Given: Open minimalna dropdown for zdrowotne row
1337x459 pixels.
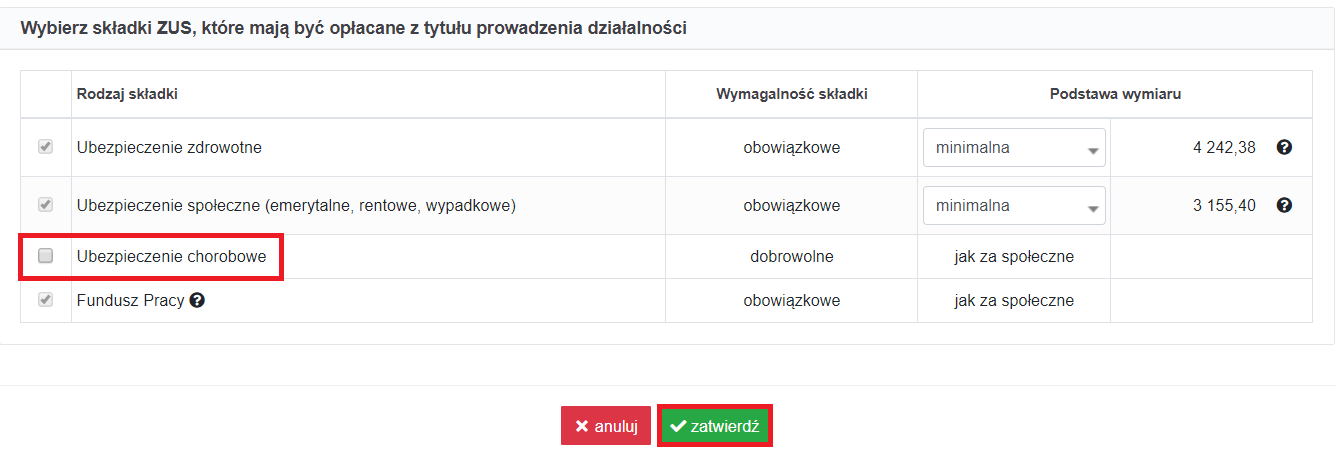Looking at the screenshot, I should click(x=1014, y=148).
